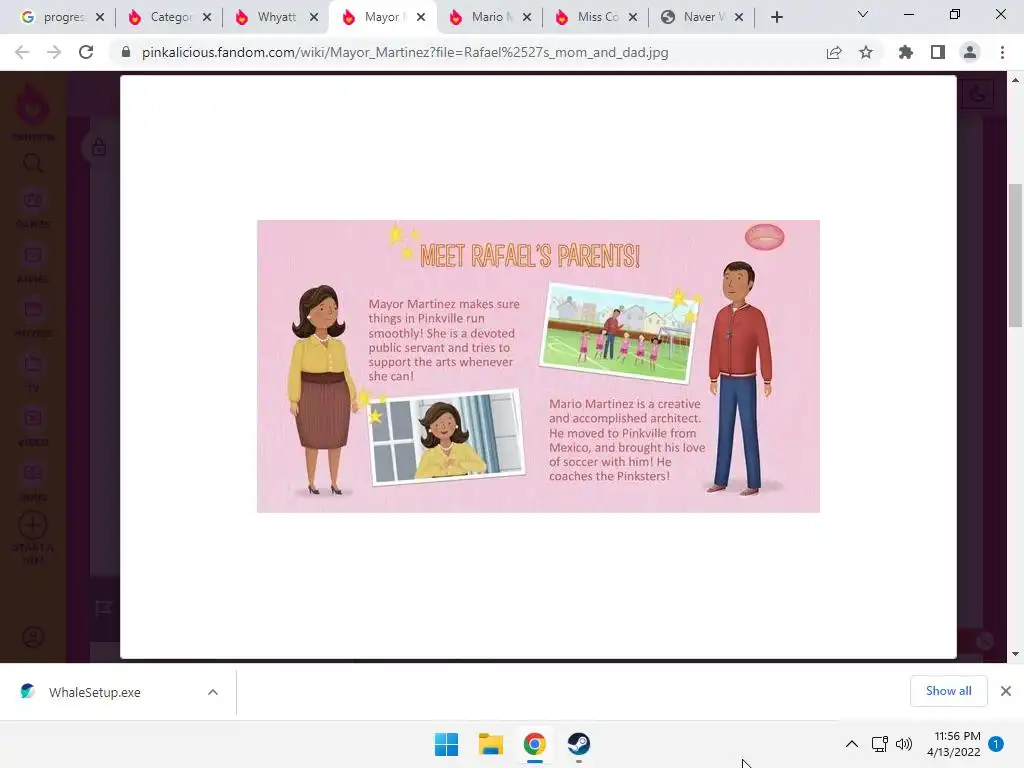Open user account icon in Fandom sidebar

coord(33,637)
